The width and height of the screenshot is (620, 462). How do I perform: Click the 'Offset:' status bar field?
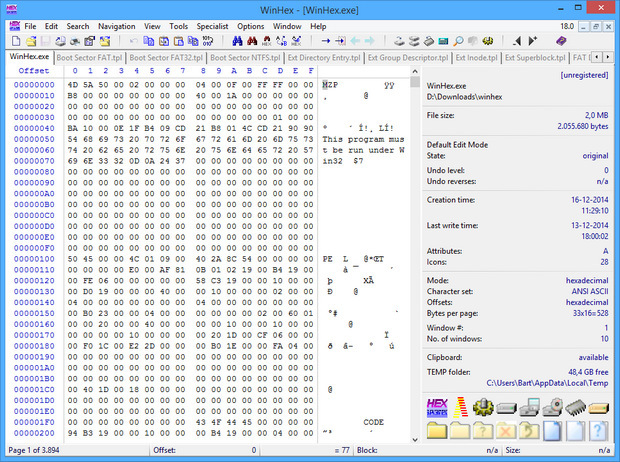204,450
